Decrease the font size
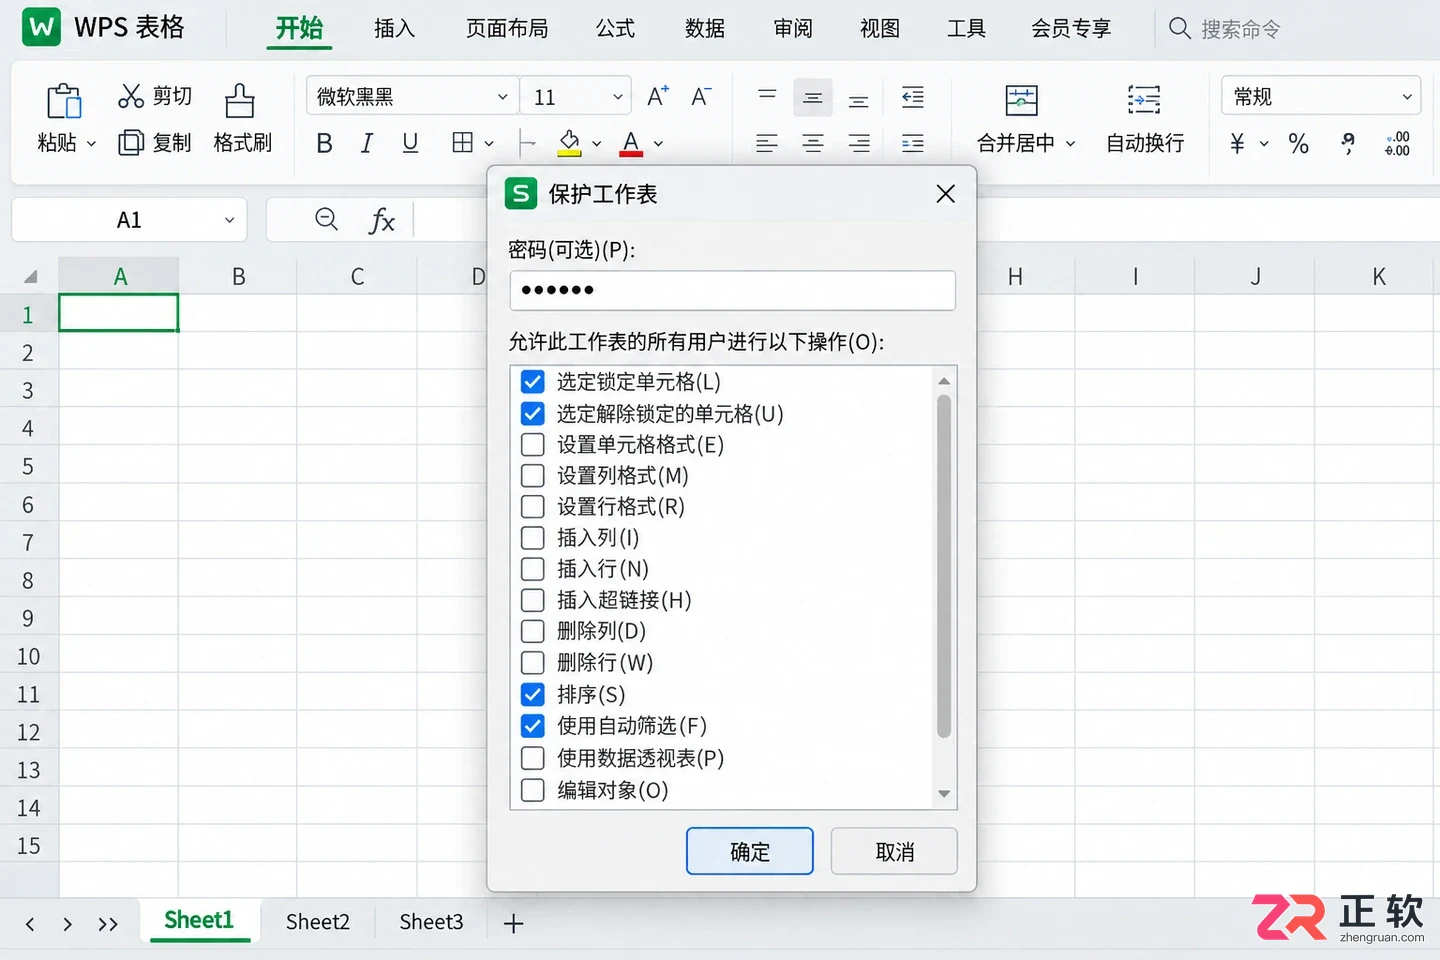The height and width of the screenshot is (960, 1440). [701, 97]
